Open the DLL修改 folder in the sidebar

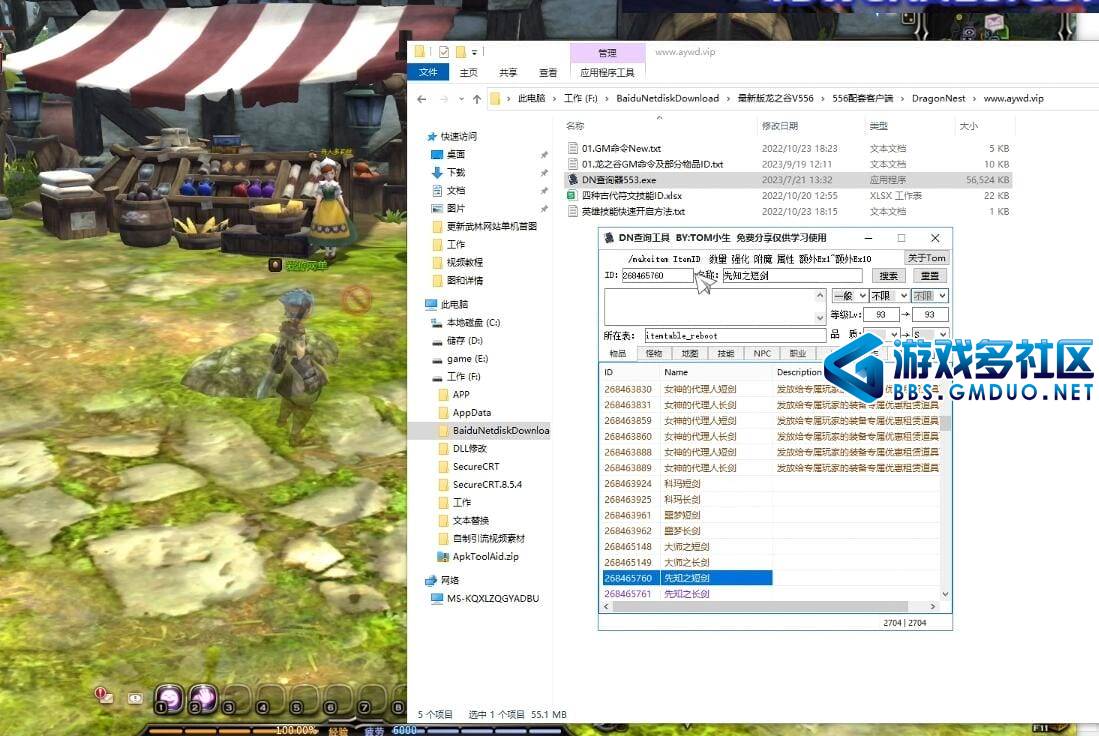[x=470, y=449]
